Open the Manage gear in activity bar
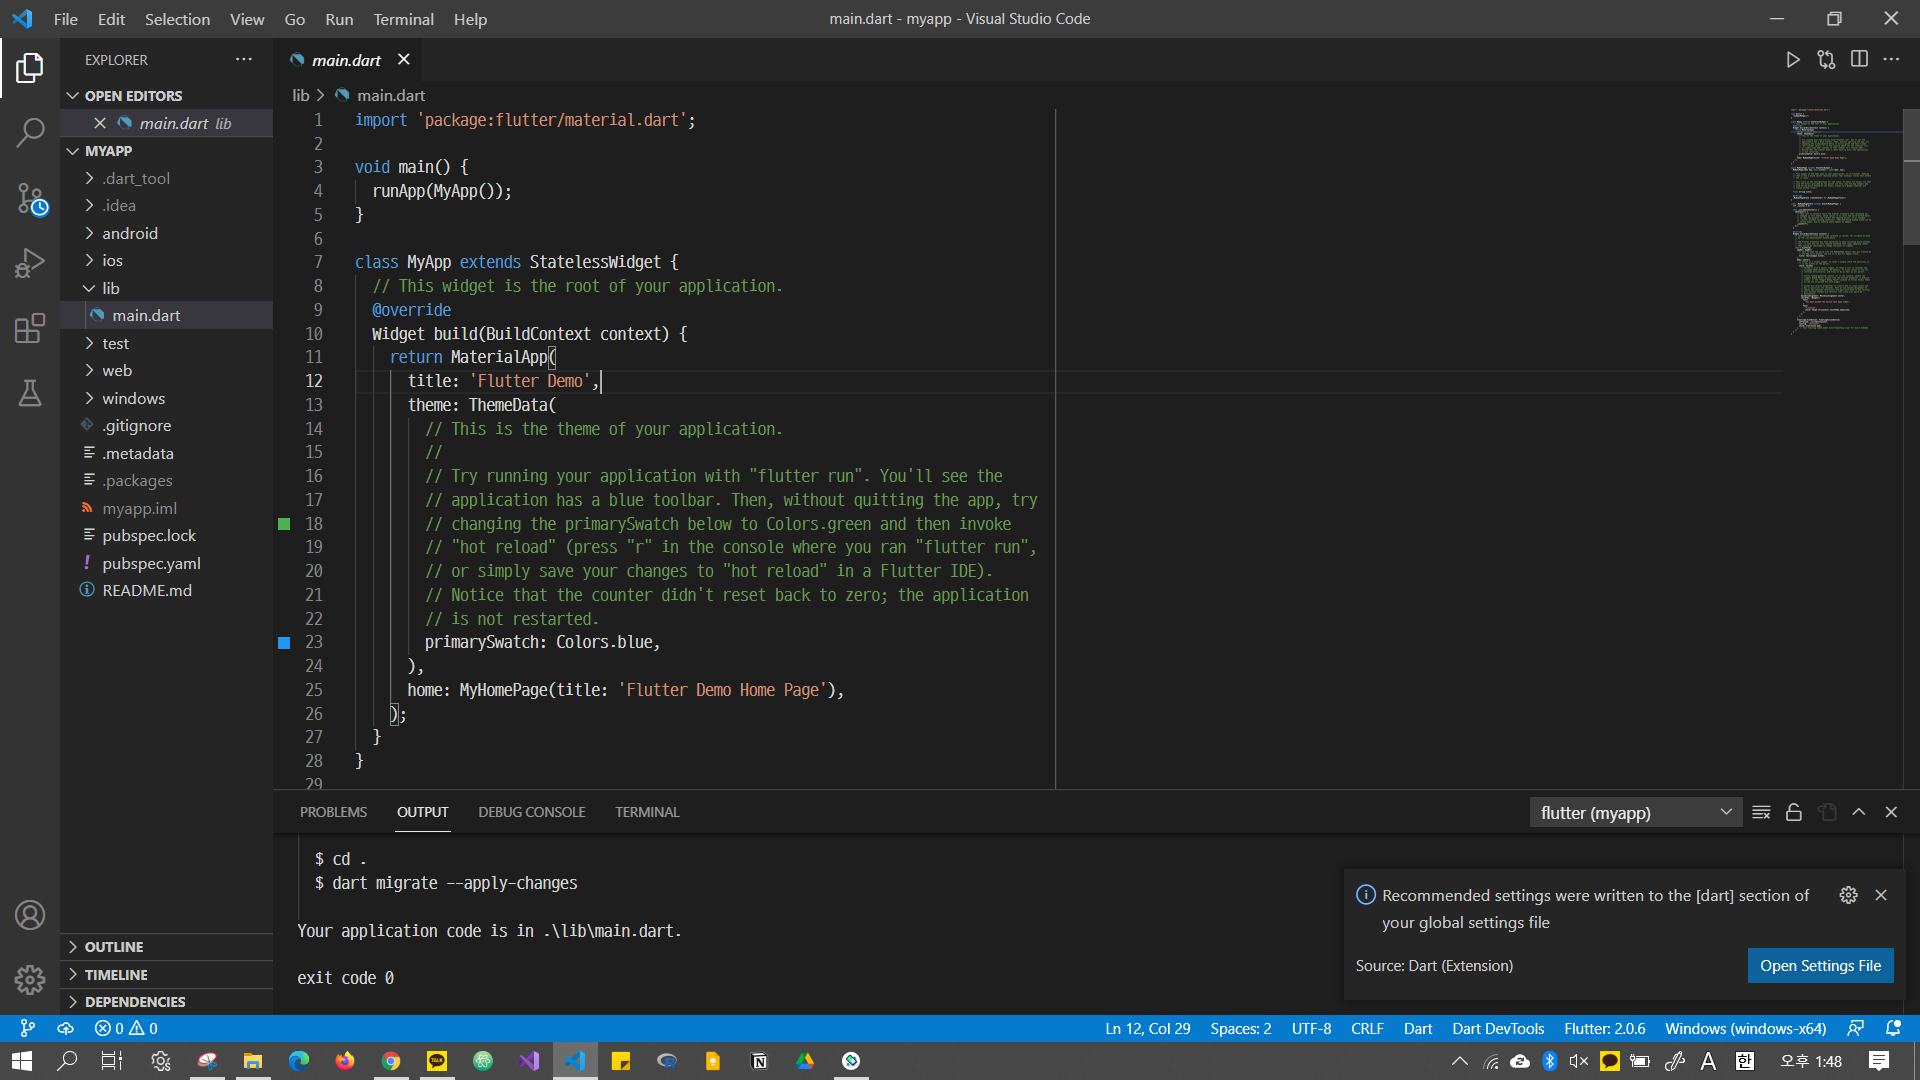This screenshot has height=1080, width=1920. [x=30, y=979]
